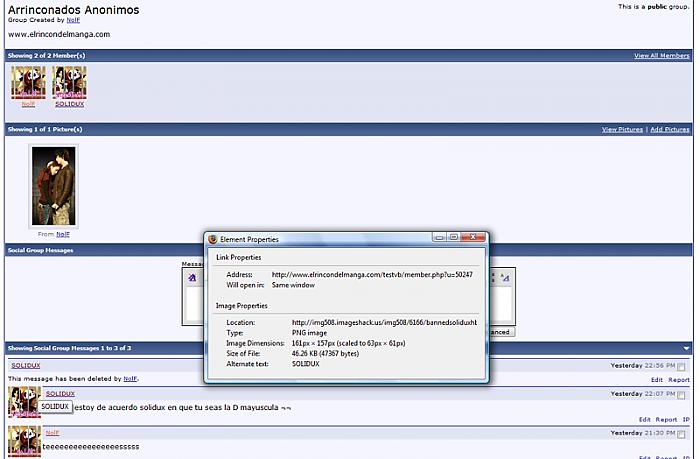Select the checkbox for the 22:07 PM message
Screen dimensions: 700x459
click(x=682, y=395)
